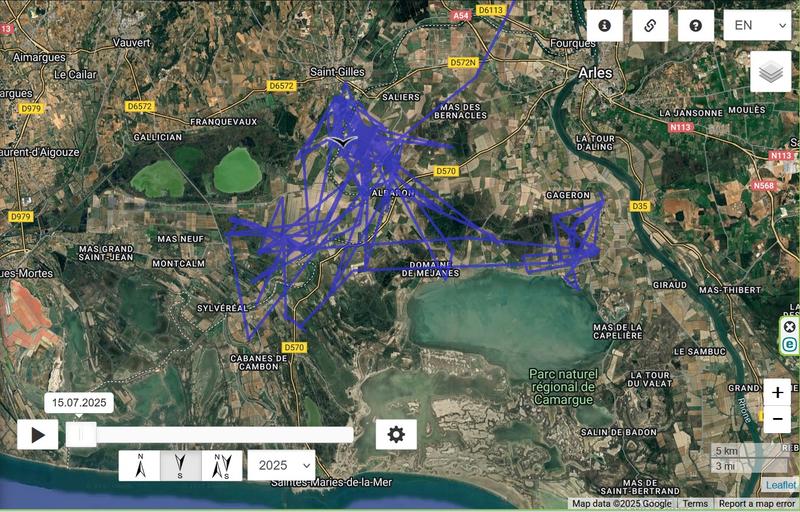Click the D570 road badge near Albaron
Image resolution: width=800 pixels, height=512 pixels.
[x=446, y=171]
